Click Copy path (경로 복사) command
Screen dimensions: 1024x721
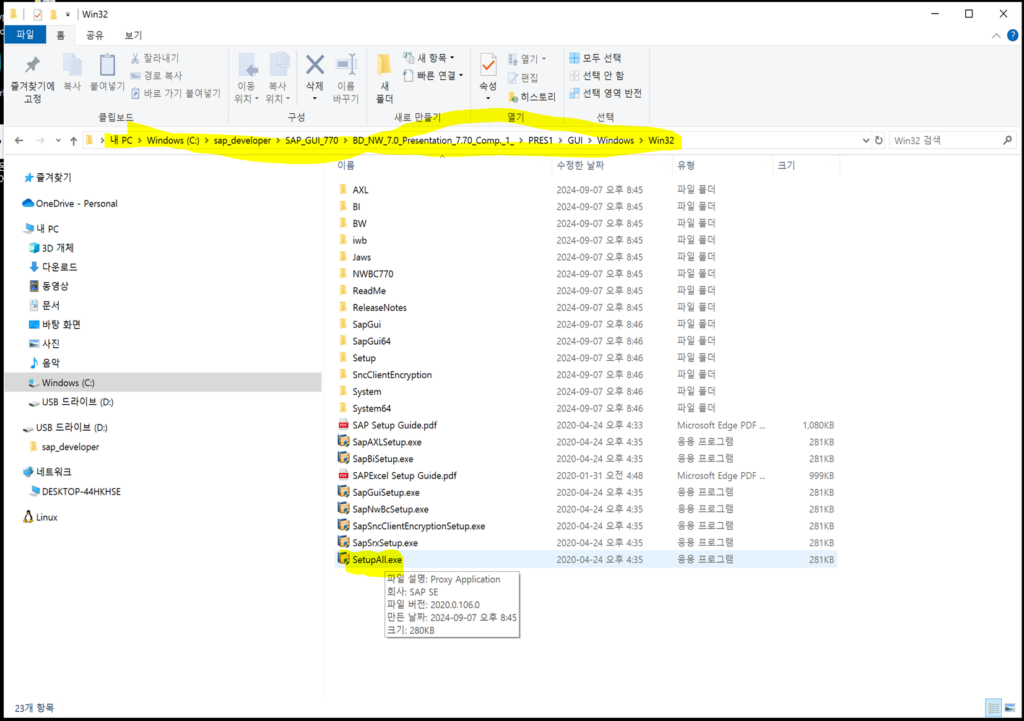click(x=156, y=76)
